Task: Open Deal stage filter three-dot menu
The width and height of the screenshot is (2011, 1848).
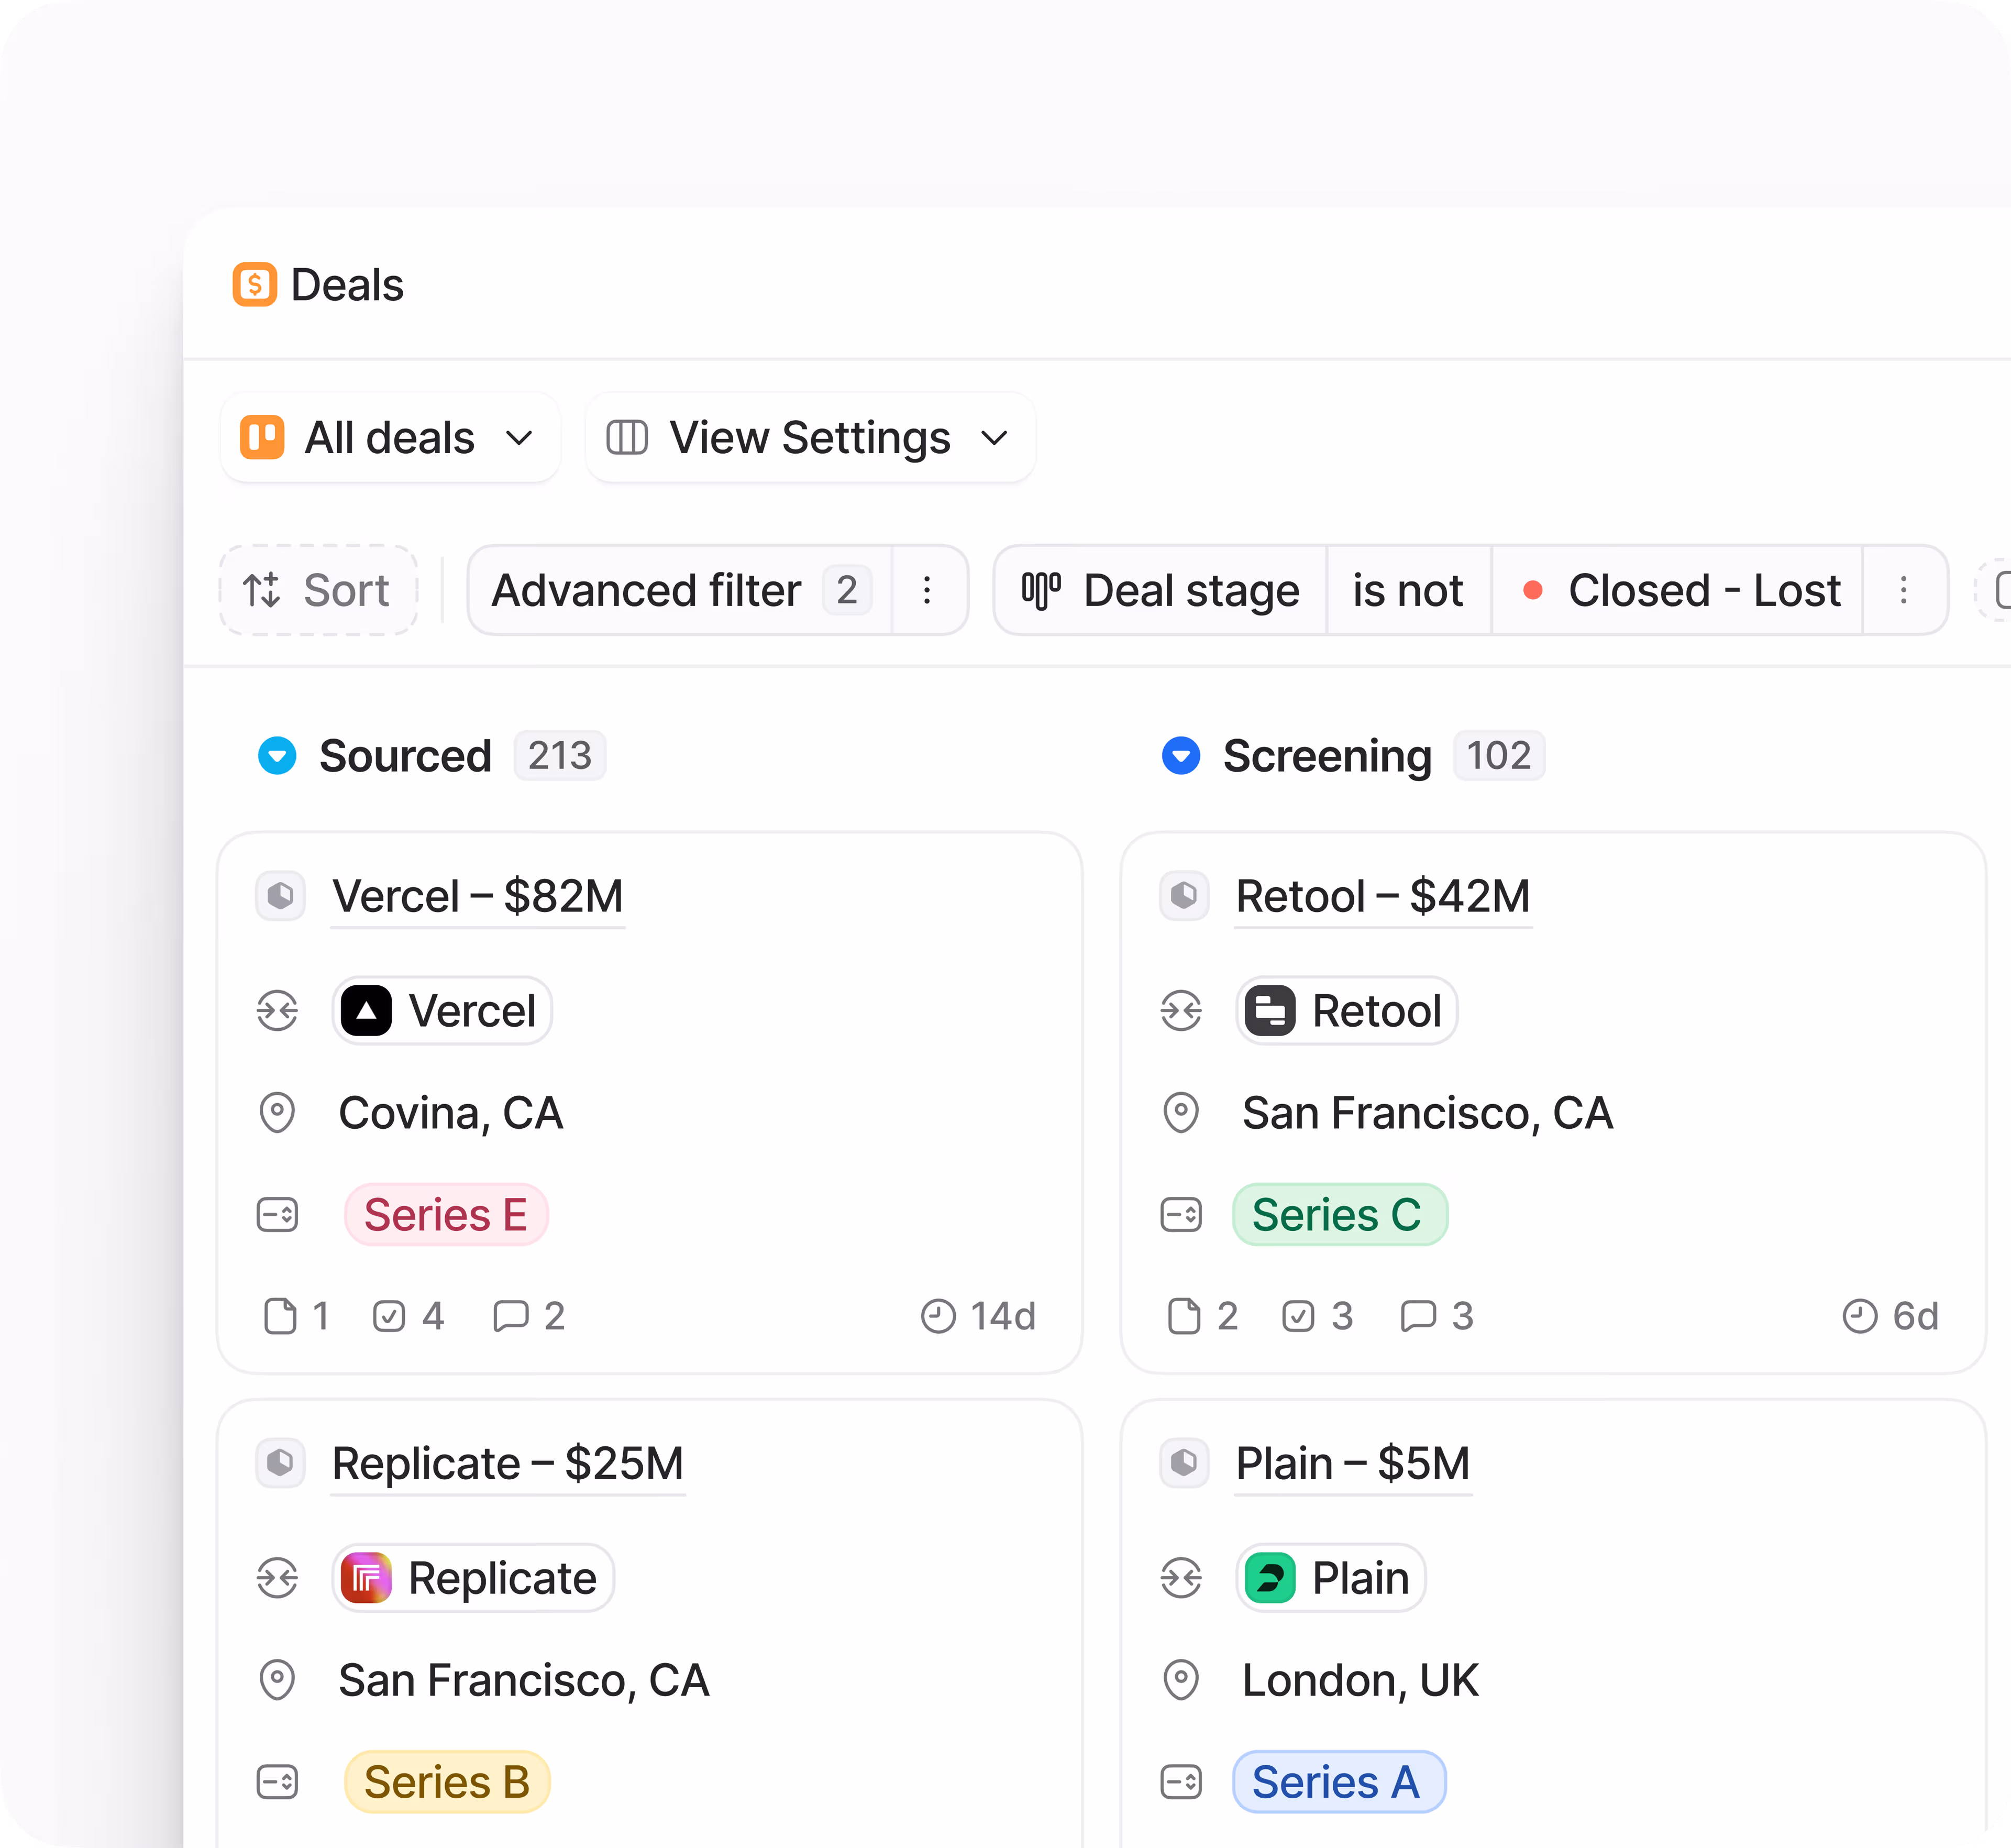Action: point(1903,590)
